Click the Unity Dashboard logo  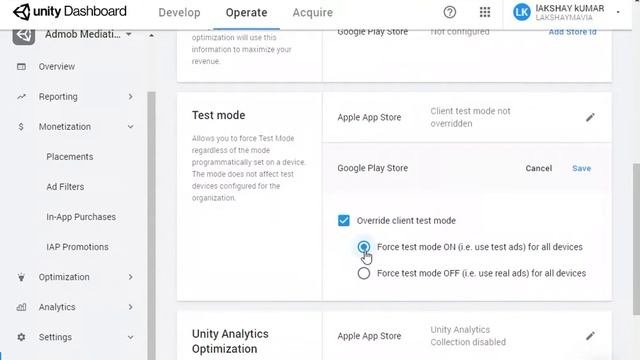pyautogui.click(x=69, y=11)
